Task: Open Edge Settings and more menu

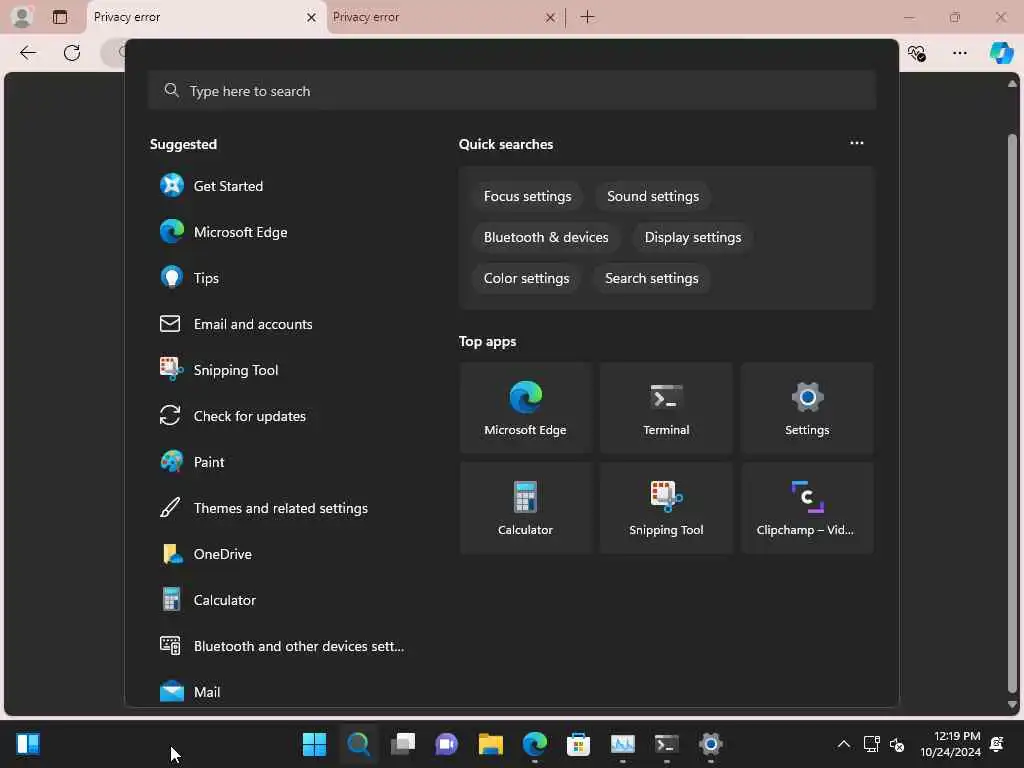Action: 959,53
